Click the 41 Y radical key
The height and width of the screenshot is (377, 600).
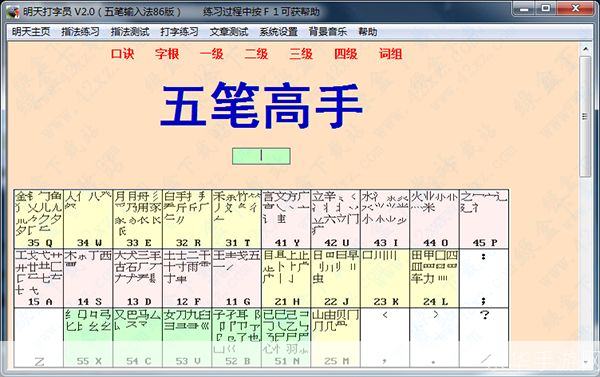click(286, 219)
